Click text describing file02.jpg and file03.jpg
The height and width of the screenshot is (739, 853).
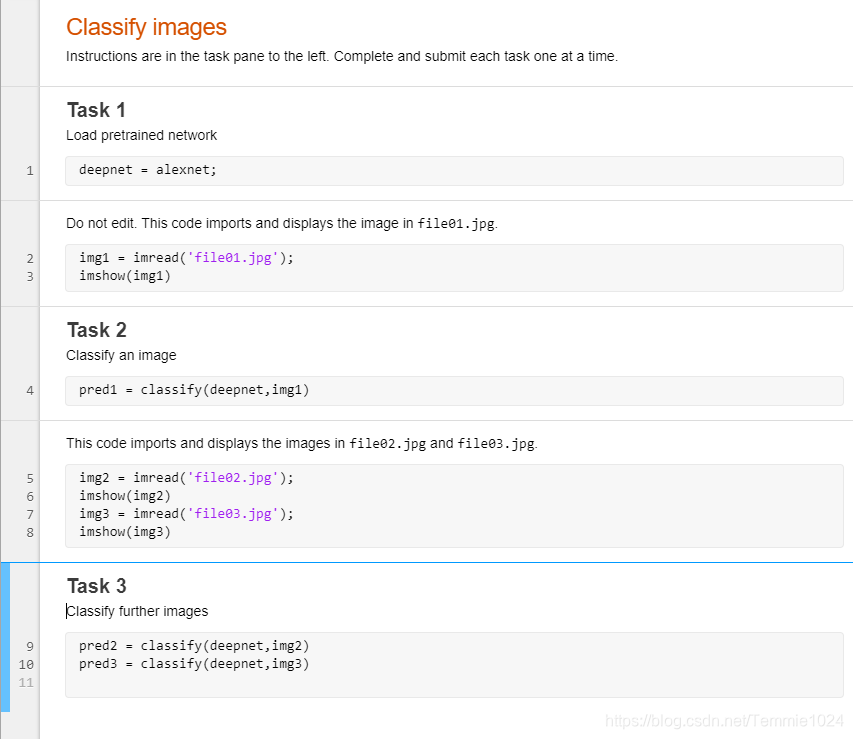click(302, 444)
